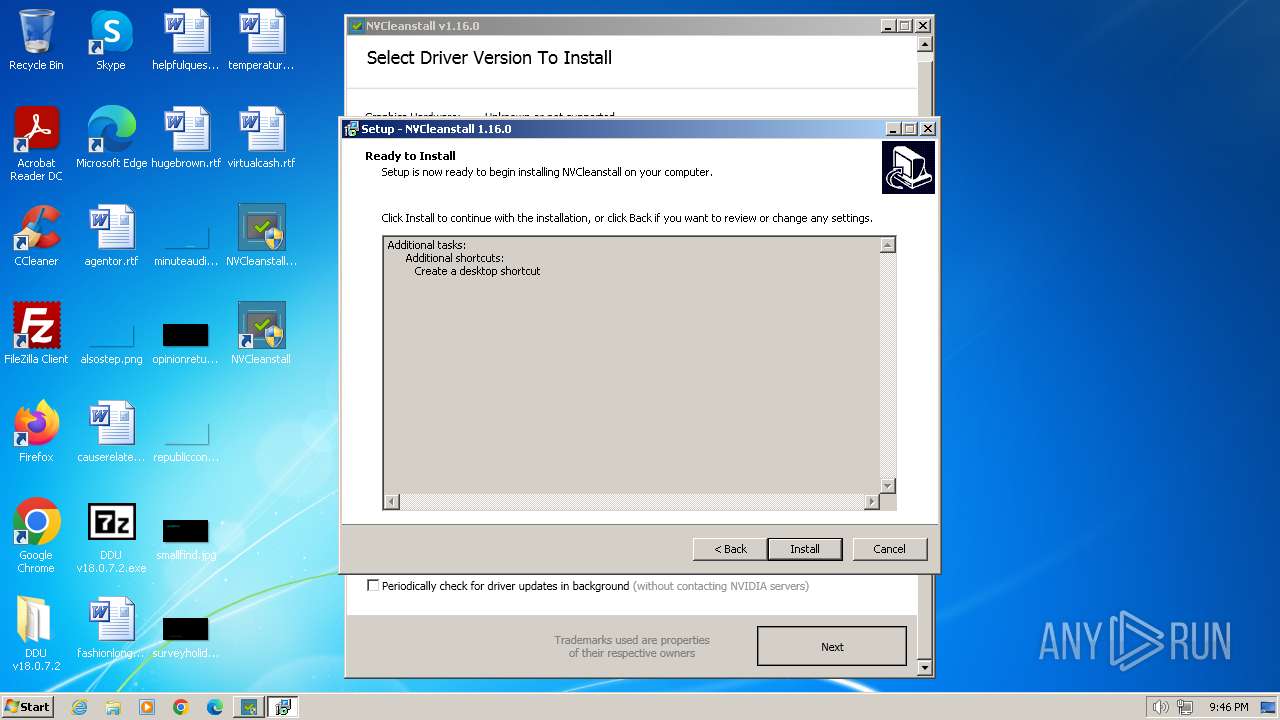Click the summary box's scroll-down arrow
Screen dimensions: 1280x720
[x=887, y=486]
